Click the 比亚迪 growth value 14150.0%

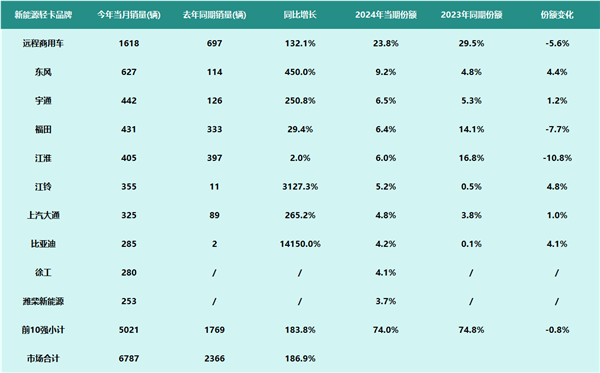click(300, 244)
